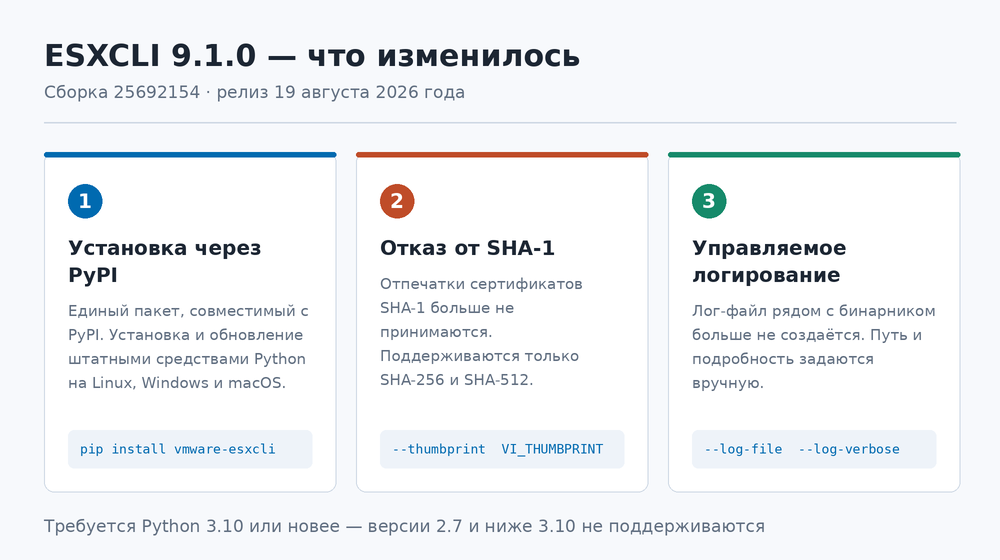Screen dimensions: 1000x560
Task: Click the paragraph starting "Единый пакет, совместимый с PyPI"
Action: click(188, 347)
